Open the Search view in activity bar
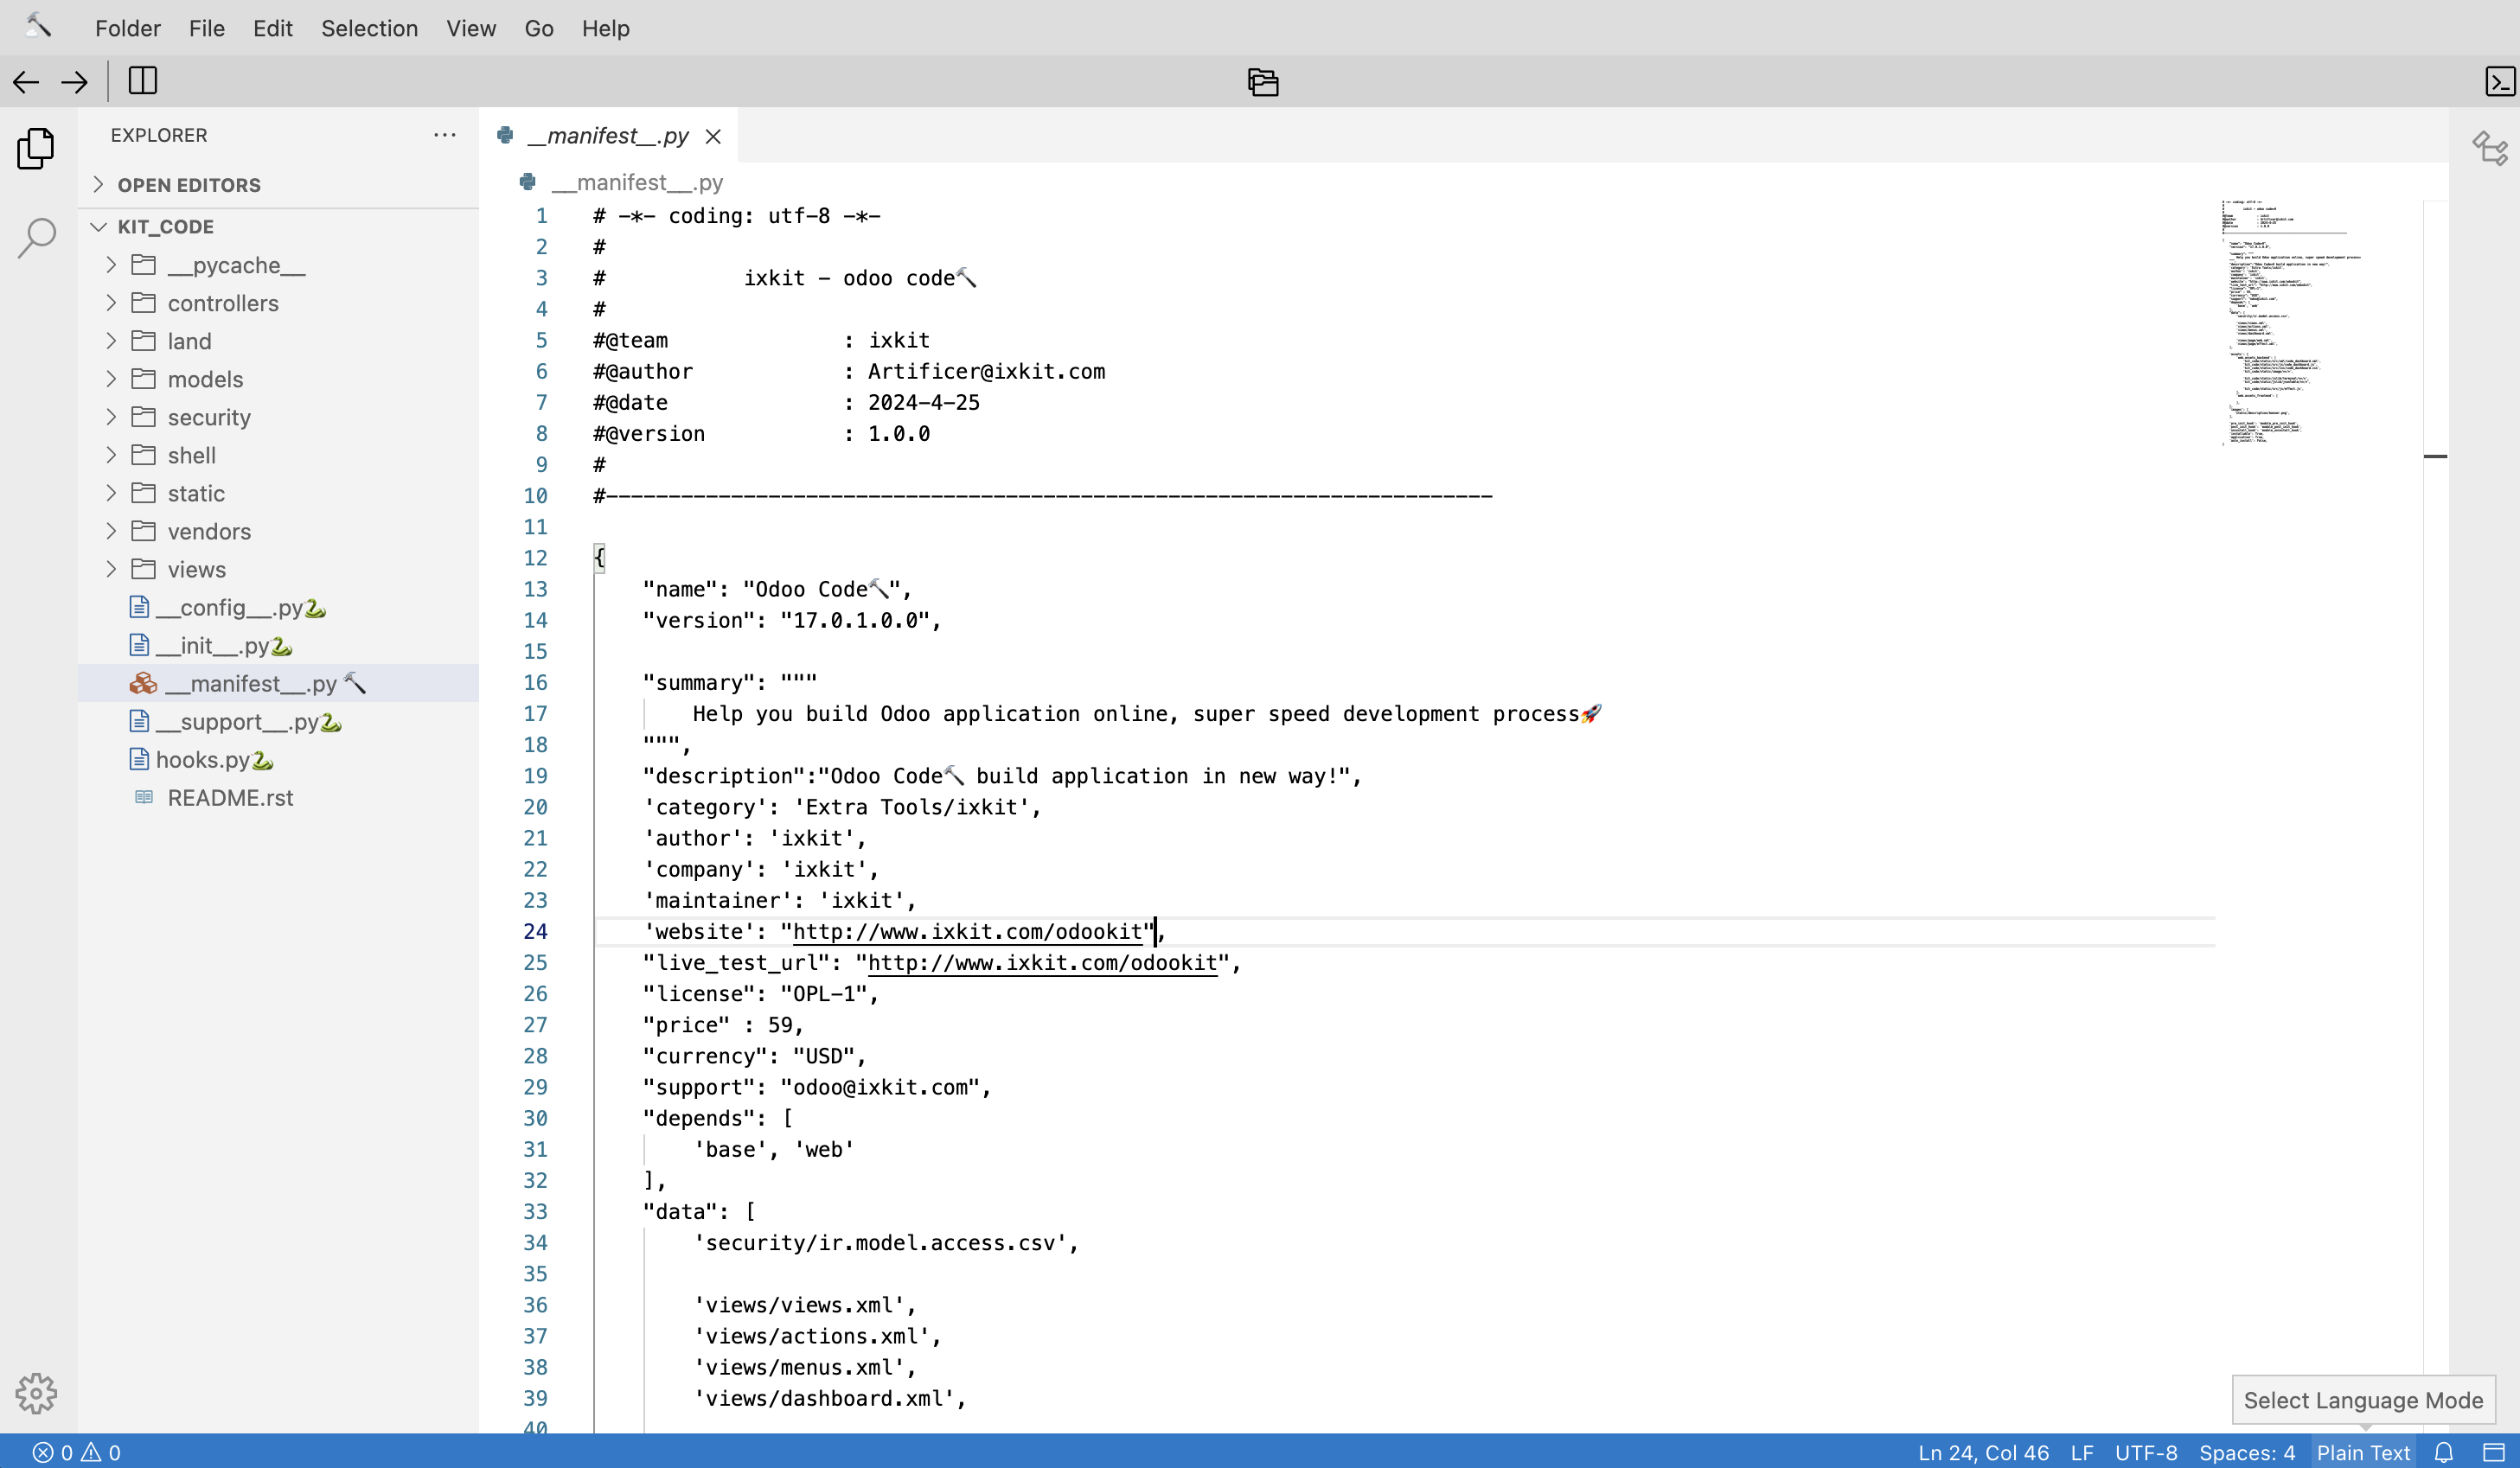 [37, 238]
